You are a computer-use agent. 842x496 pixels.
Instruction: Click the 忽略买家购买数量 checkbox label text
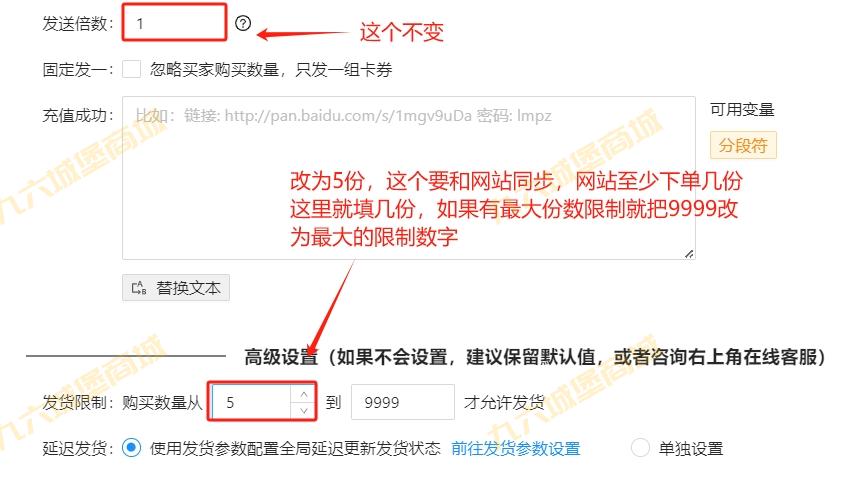(x=271, y=69)
